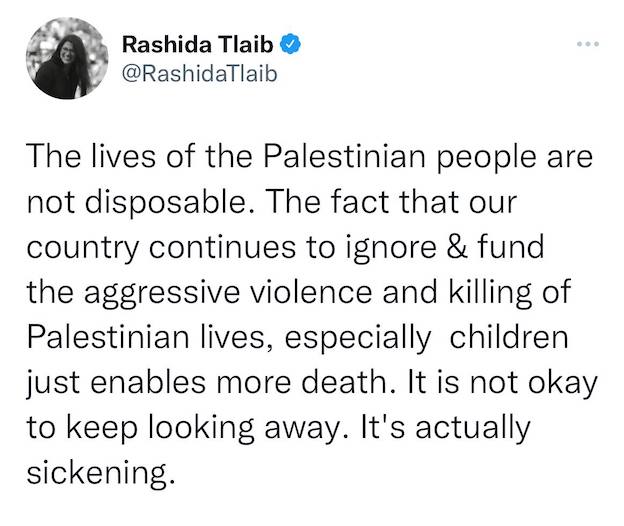Select the word "death" in the tweet
This screenshot has height=526, width=624.
pyautogui.click(x=343, y=382)
